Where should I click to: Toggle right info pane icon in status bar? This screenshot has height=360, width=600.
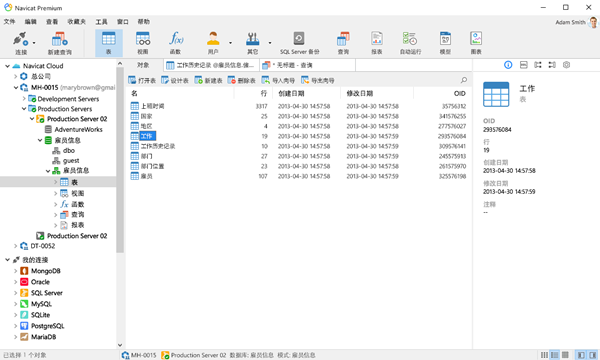593,355
